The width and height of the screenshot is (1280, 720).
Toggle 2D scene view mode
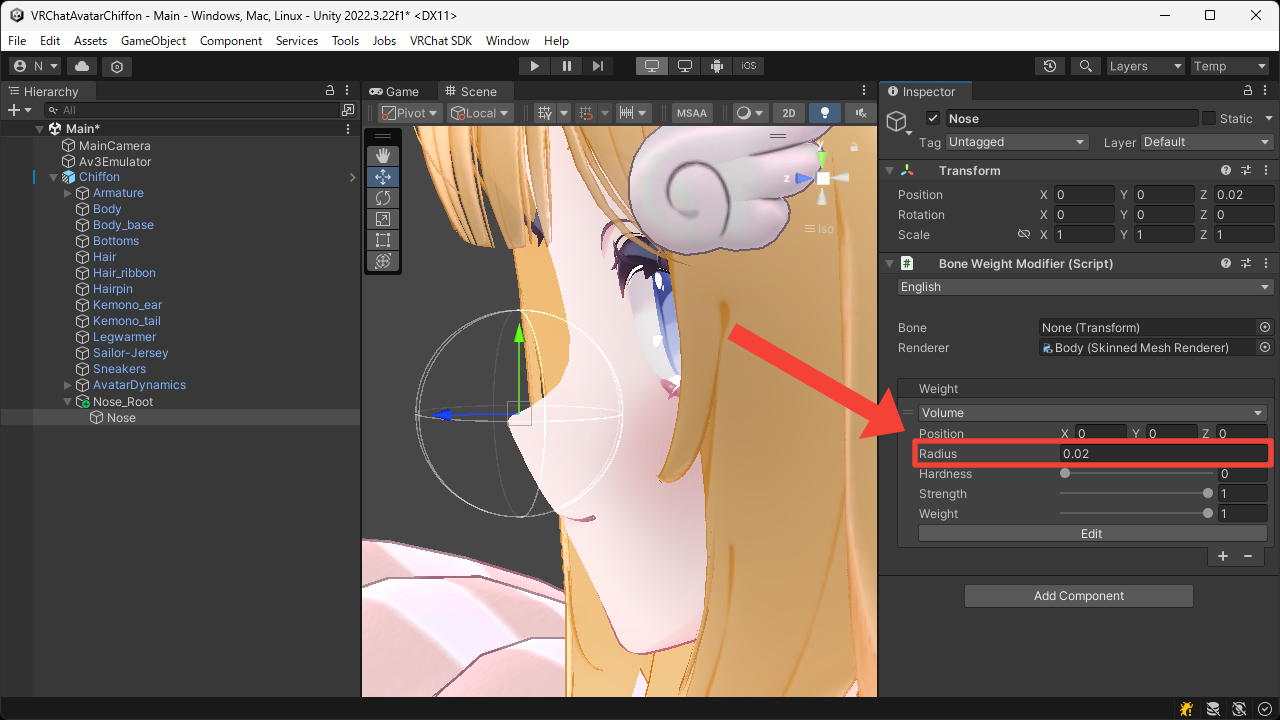pos(788,113)
